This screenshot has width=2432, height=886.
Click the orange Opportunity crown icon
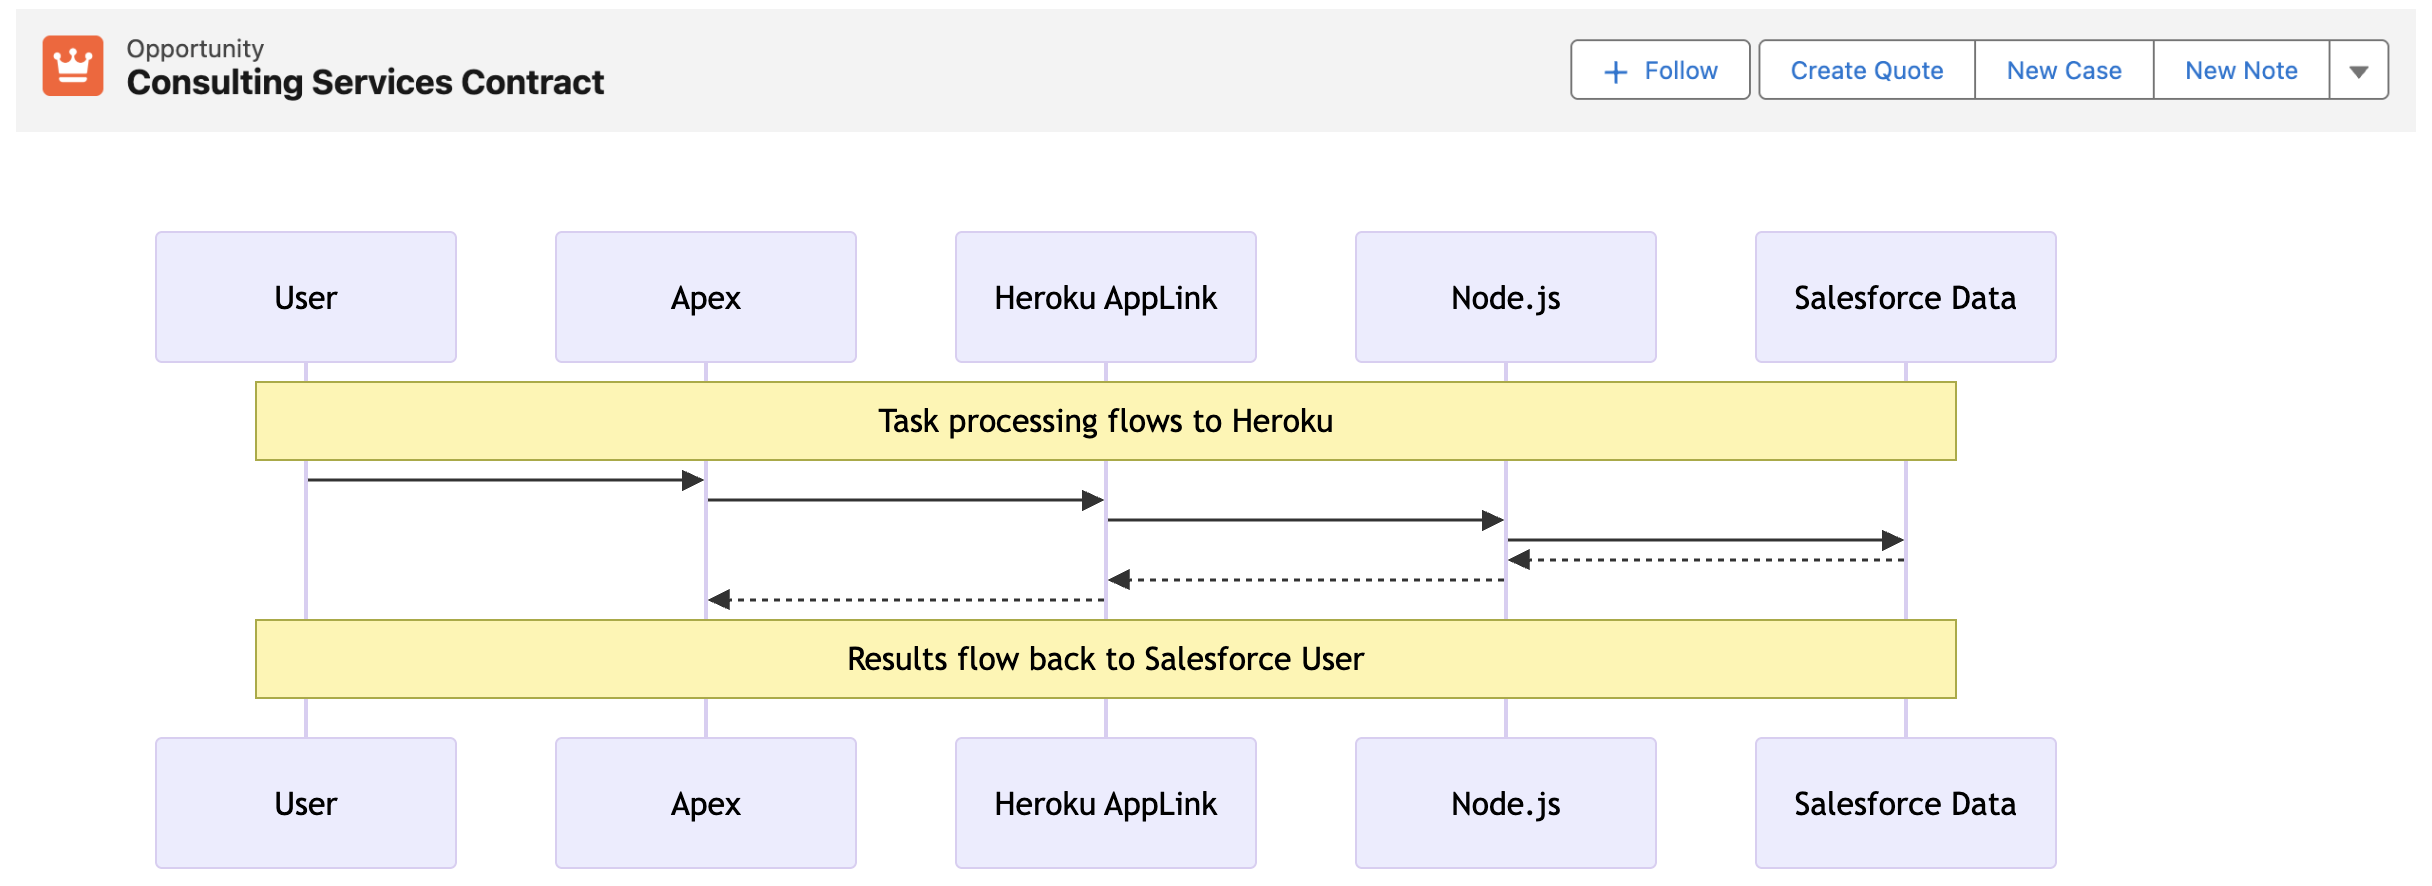pos(72,66)
